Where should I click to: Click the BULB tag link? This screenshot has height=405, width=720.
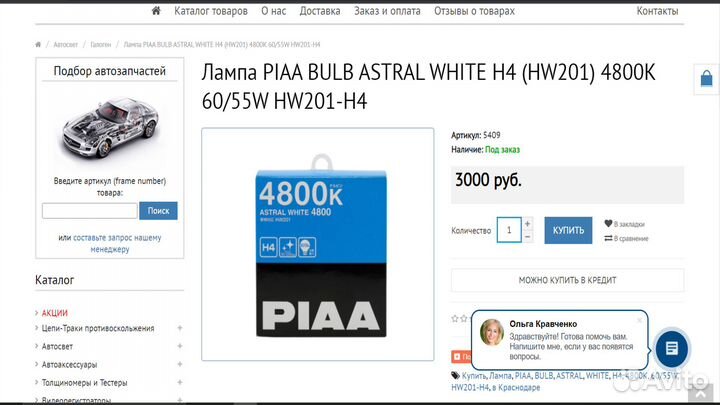tap(543, 376)
